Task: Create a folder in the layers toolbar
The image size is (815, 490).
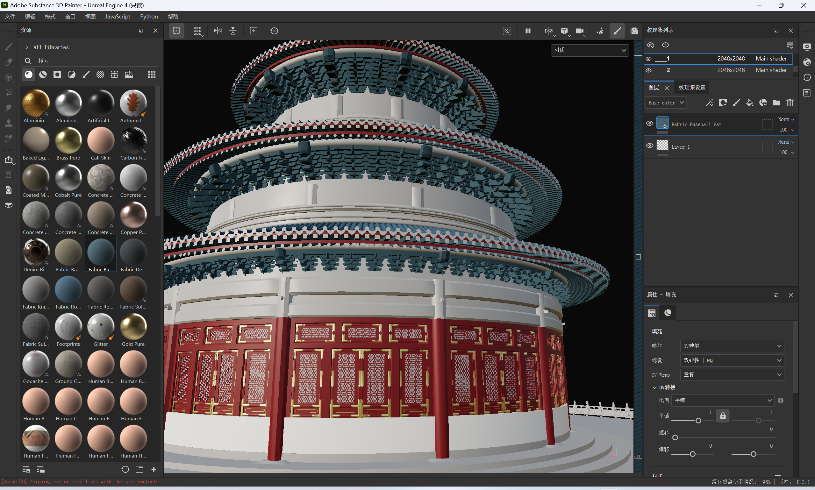Action: (777, 103)
